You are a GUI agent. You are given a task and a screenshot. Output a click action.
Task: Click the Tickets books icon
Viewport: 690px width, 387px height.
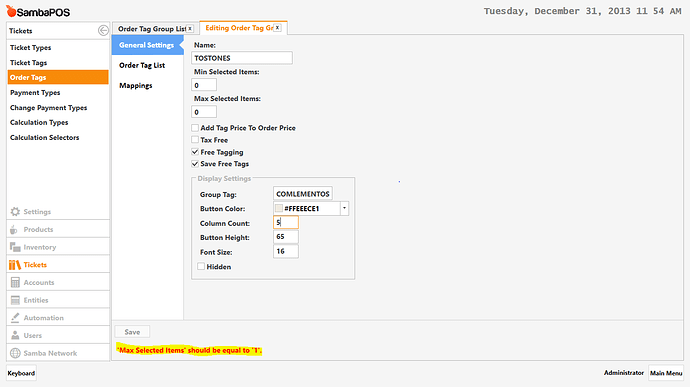coord(15,265)
